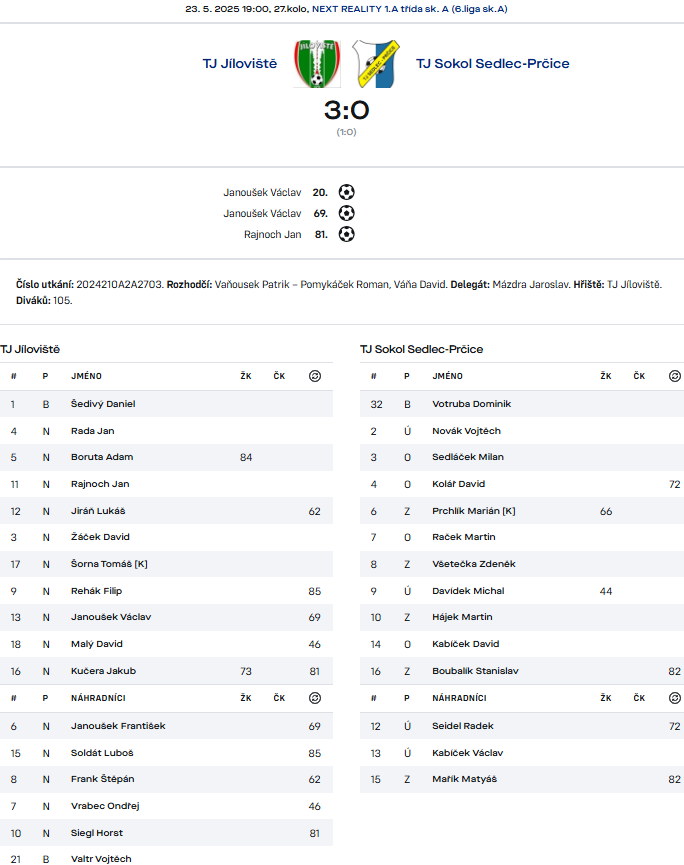
Task: Click the 3:0 final score
Action: click(x=346, y=110)
